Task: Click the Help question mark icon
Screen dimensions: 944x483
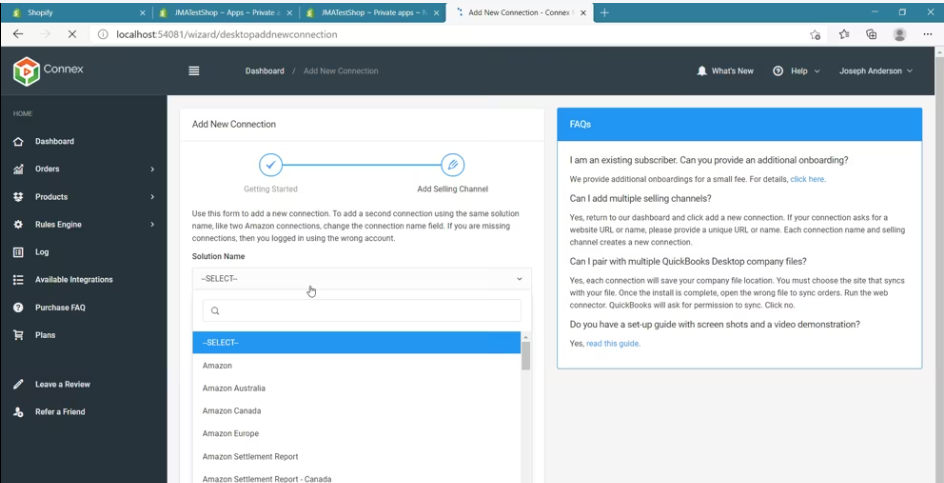Action: [x=778, y=71]
